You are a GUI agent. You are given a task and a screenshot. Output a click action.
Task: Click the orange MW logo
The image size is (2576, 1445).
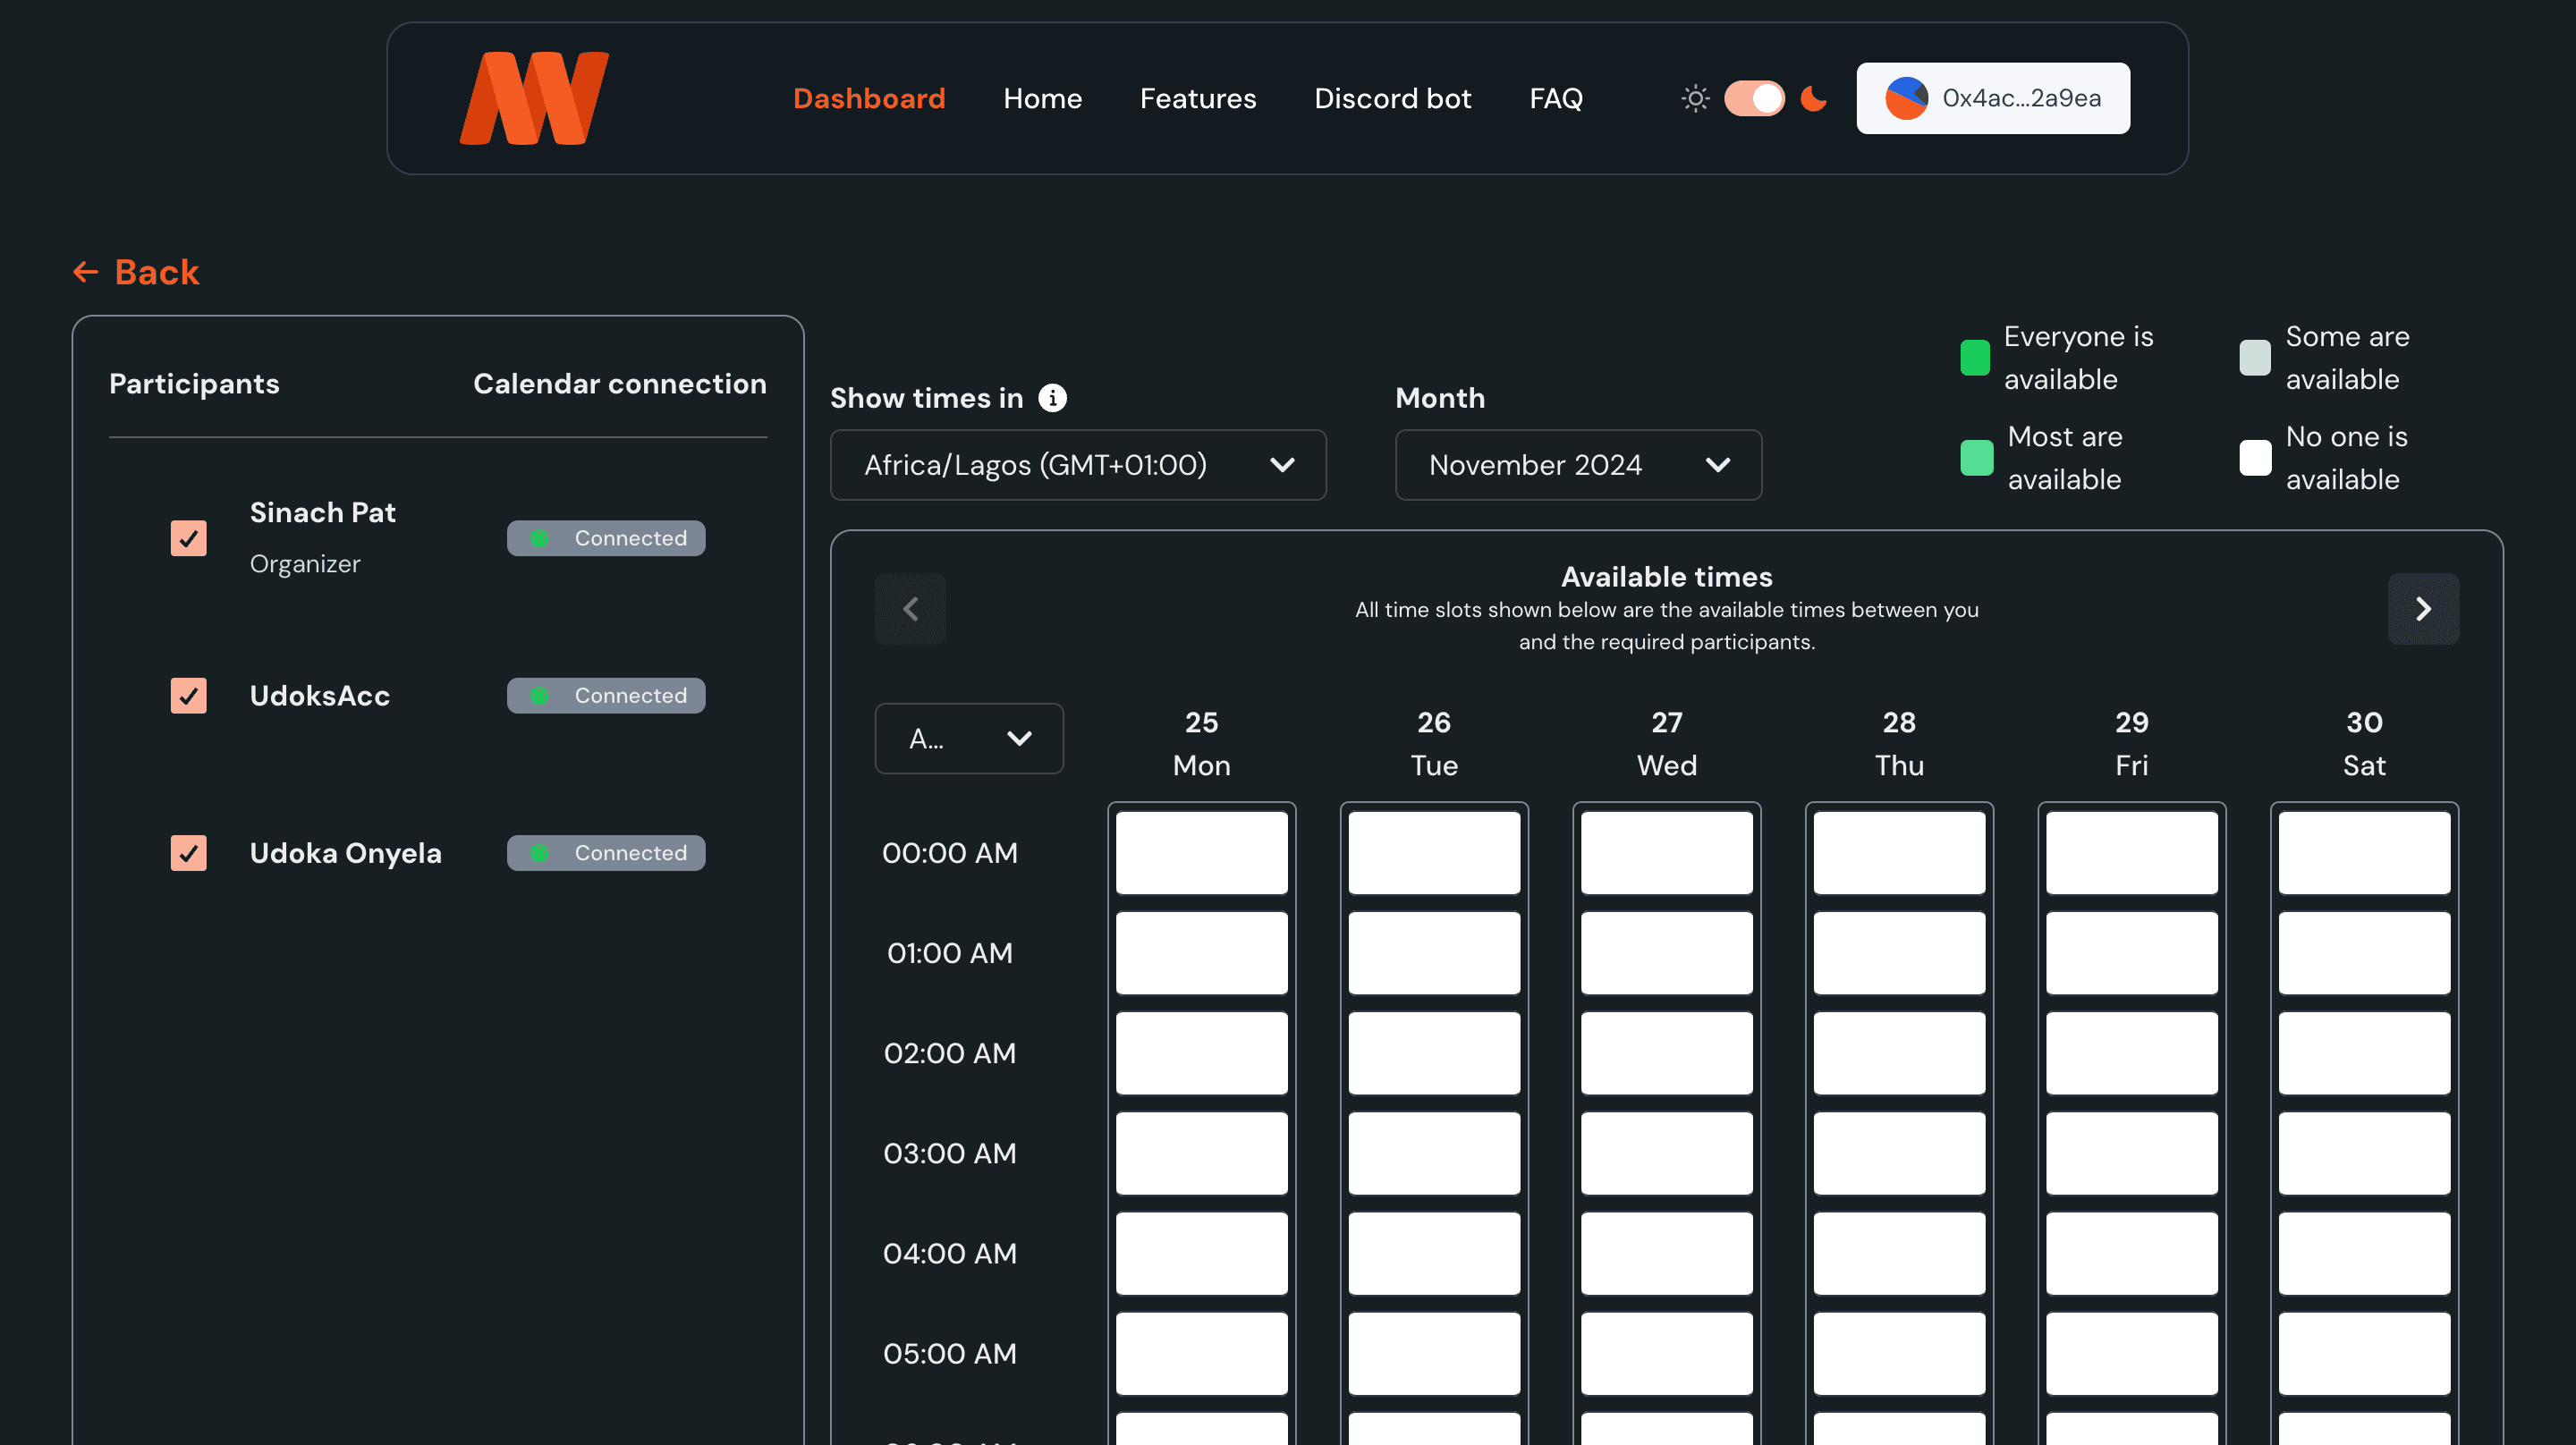coord(534,98)
